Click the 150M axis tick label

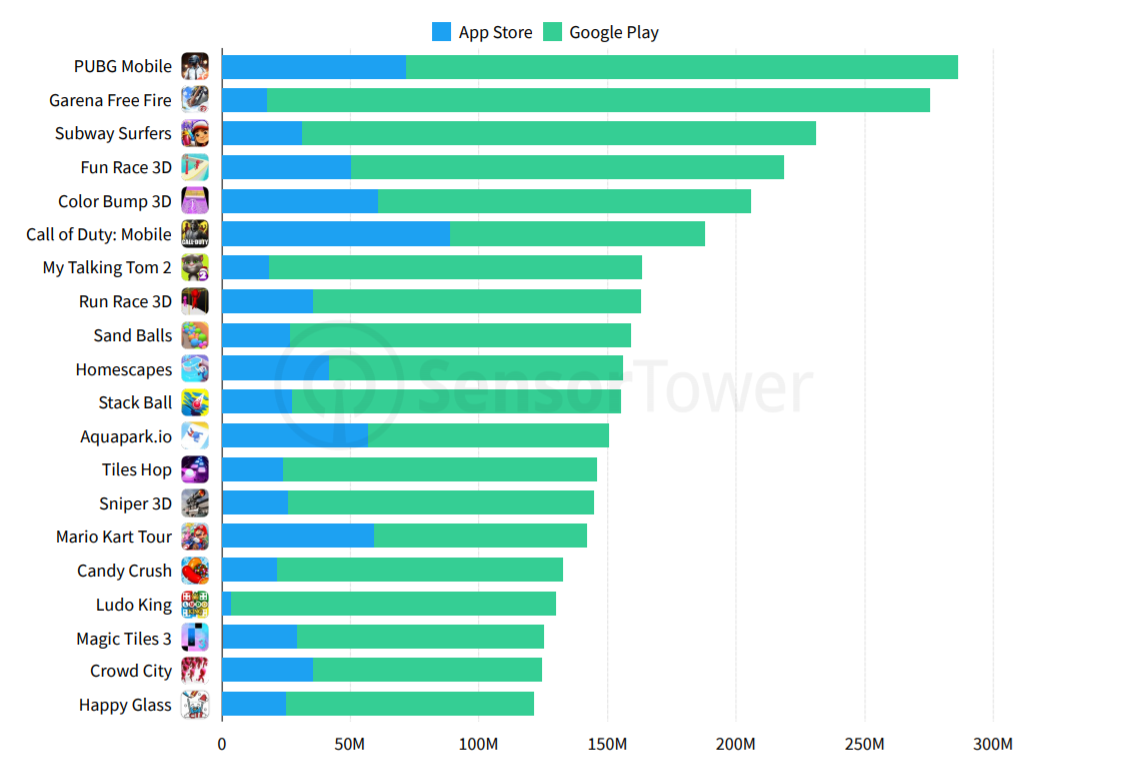click(607, 745)
